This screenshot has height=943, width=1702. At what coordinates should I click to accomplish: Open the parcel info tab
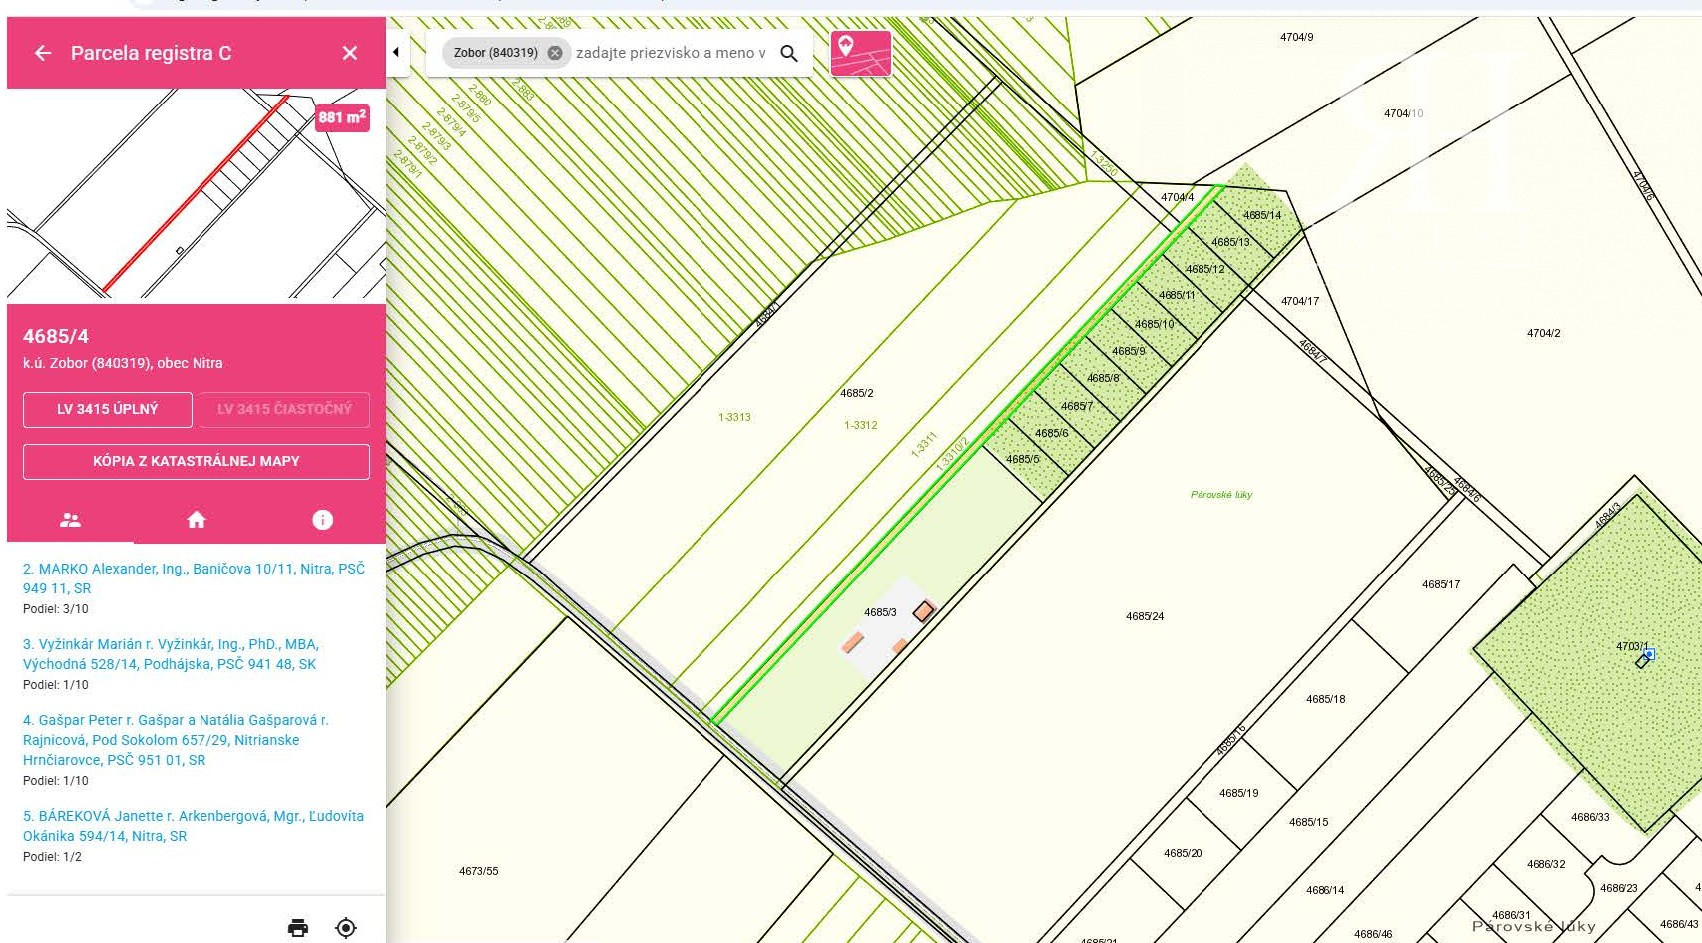click(322, 520)
